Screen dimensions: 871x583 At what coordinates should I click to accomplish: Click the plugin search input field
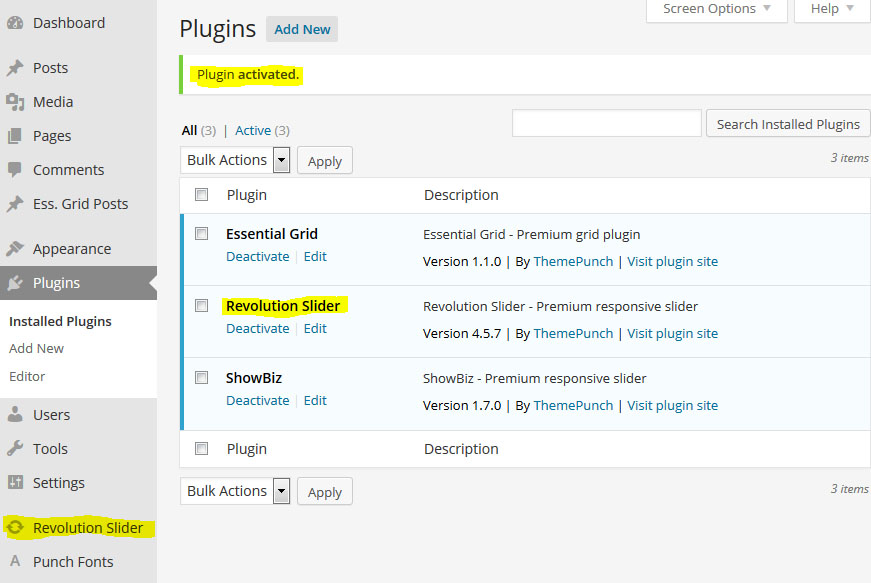(x=606, y=124)
